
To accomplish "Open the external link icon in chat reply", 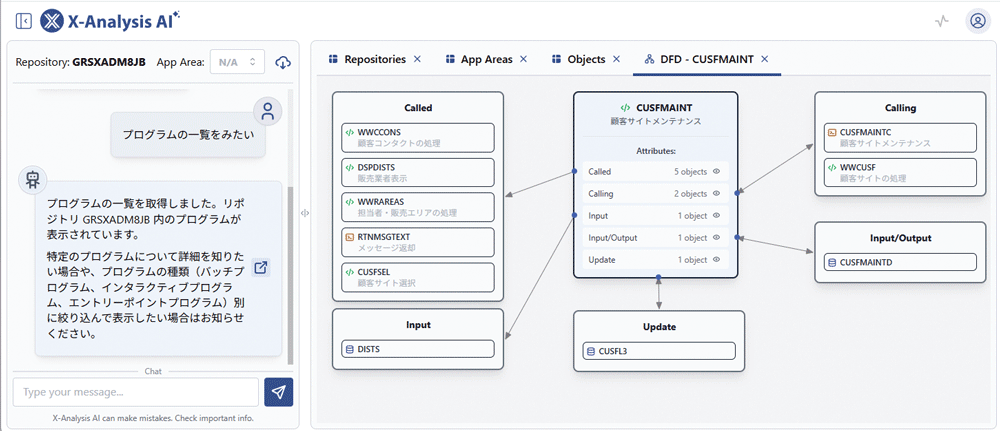I will (261, 267).
